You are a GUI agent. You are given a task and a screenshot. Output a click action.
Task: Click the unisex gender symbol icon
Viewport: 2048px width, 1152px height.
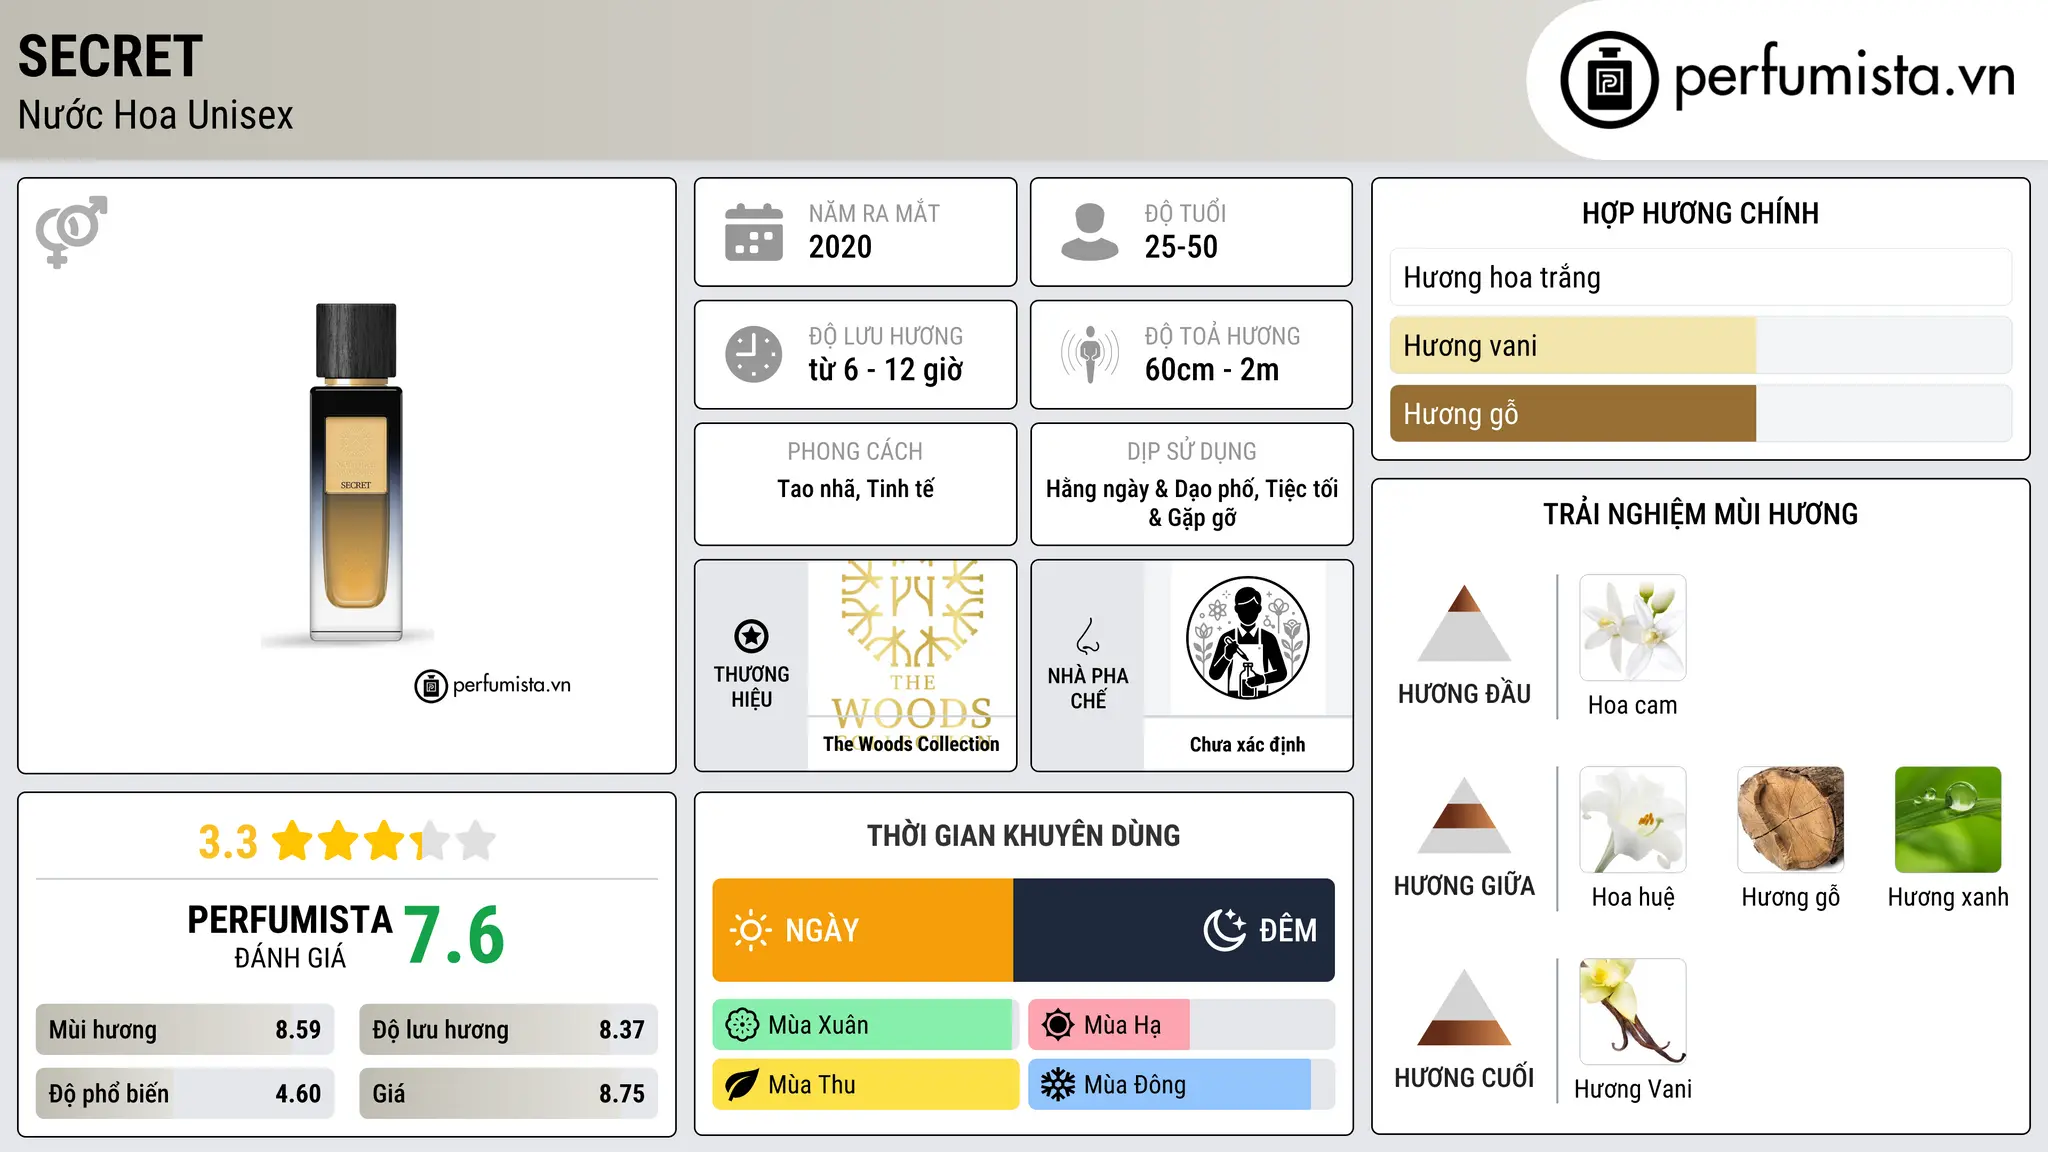(71, 231)
